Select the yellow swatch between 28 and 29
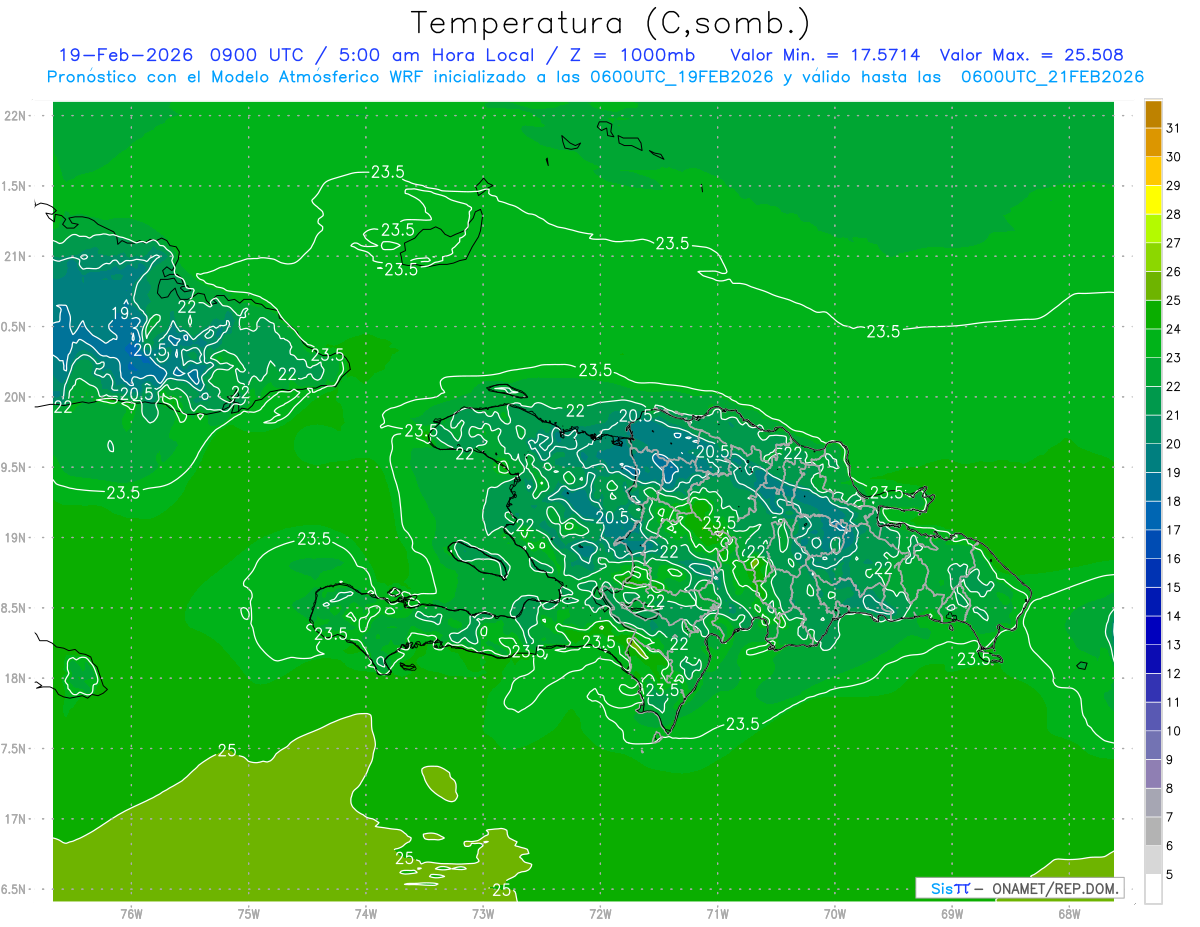1200x927 pixels. coord(1153,200)
